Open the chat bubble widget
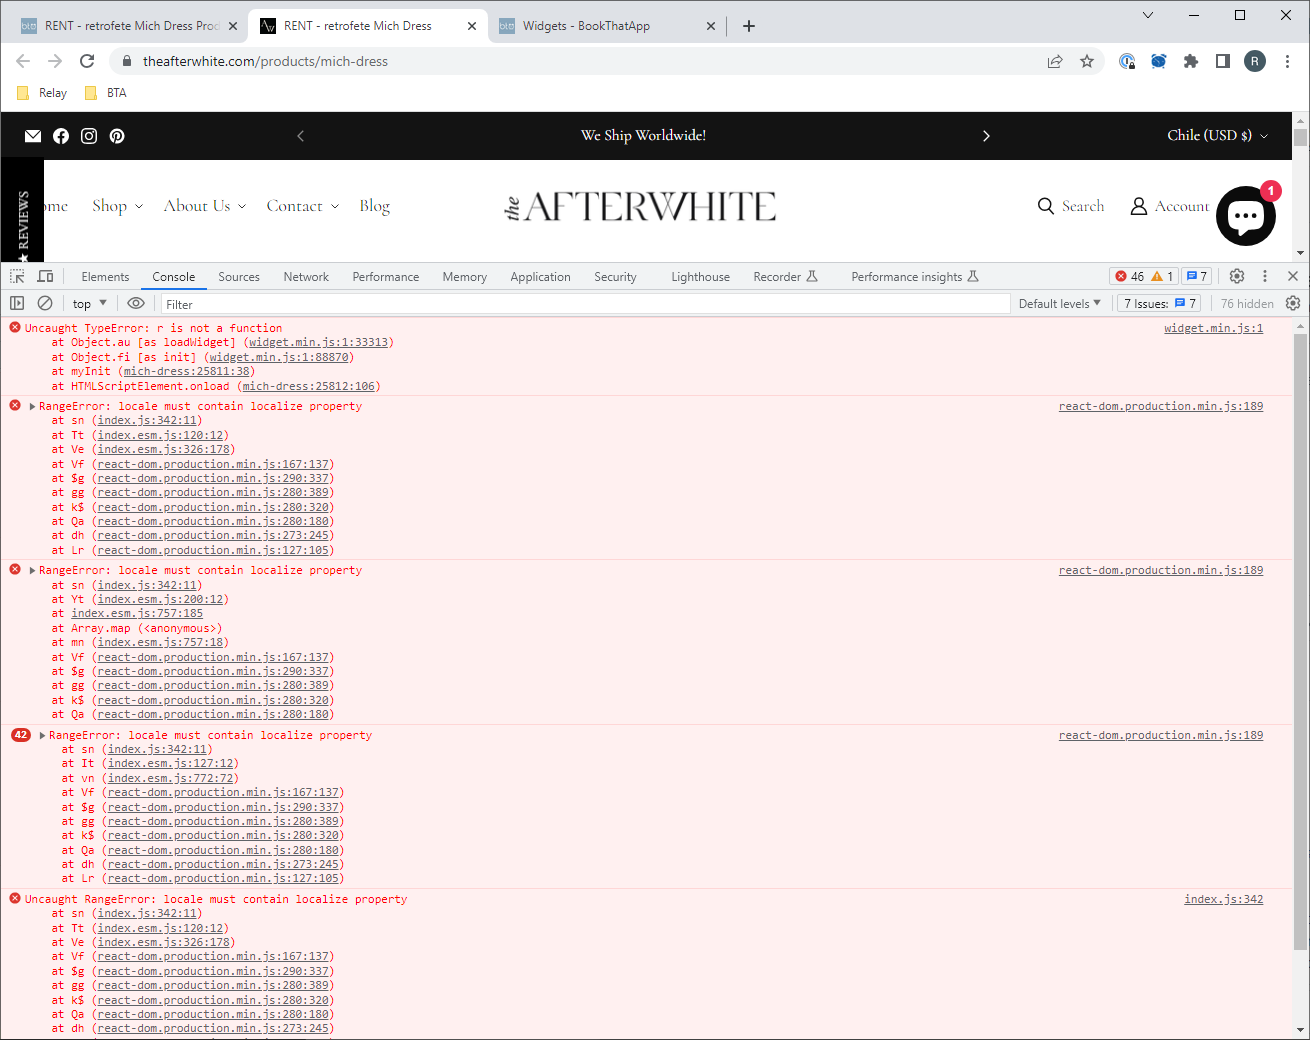1310x1040 pixels. click(1245, 215)
